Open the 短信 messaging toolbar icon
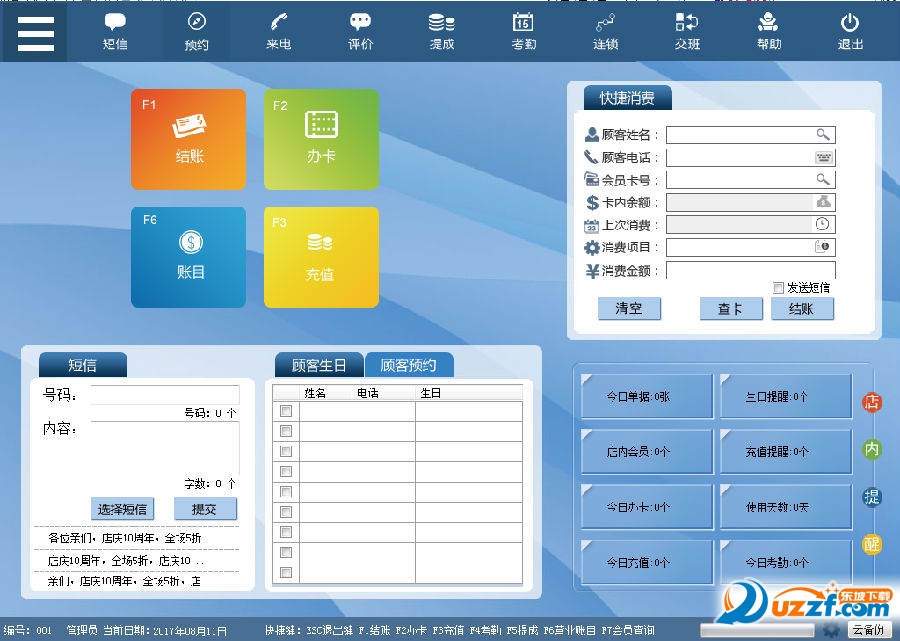 [115, 31]
